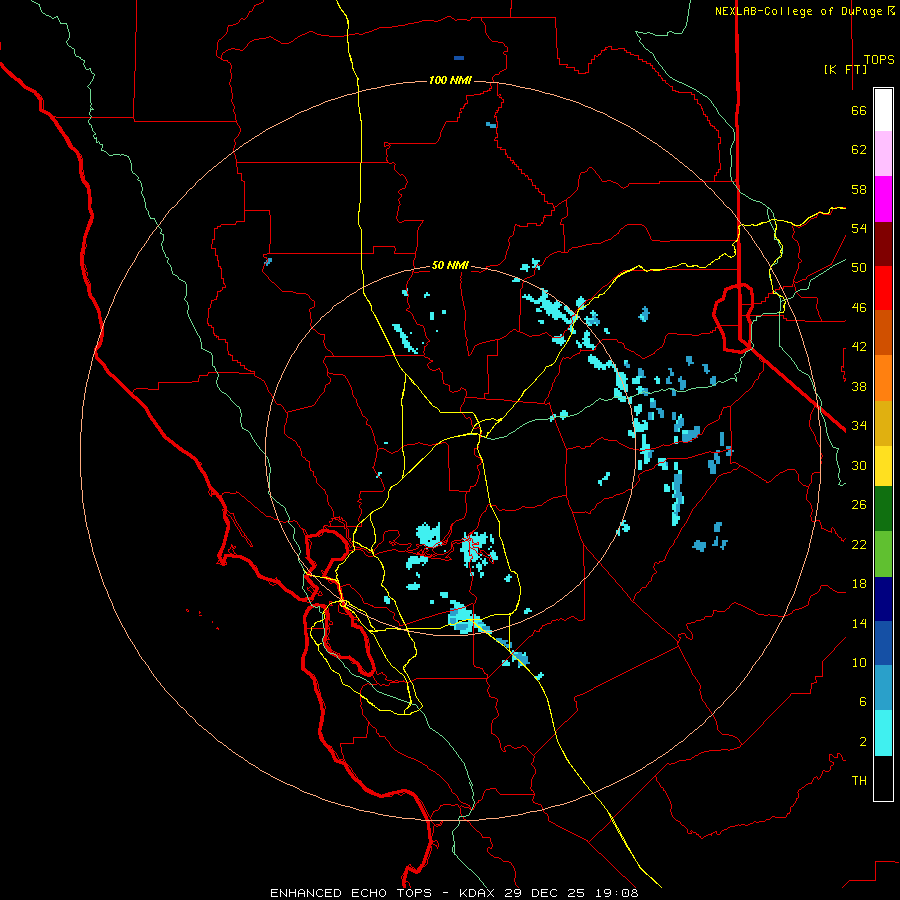
Task: Click the "TOPS" legend title
Action: pyautogui.click(x=879, y=60)
